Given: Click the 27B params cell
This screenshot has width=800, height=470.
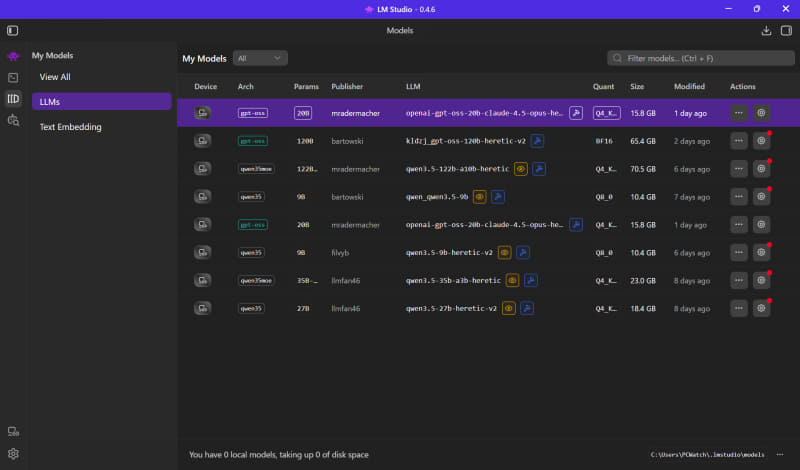Looking at the screenshot, I should 303,308.
